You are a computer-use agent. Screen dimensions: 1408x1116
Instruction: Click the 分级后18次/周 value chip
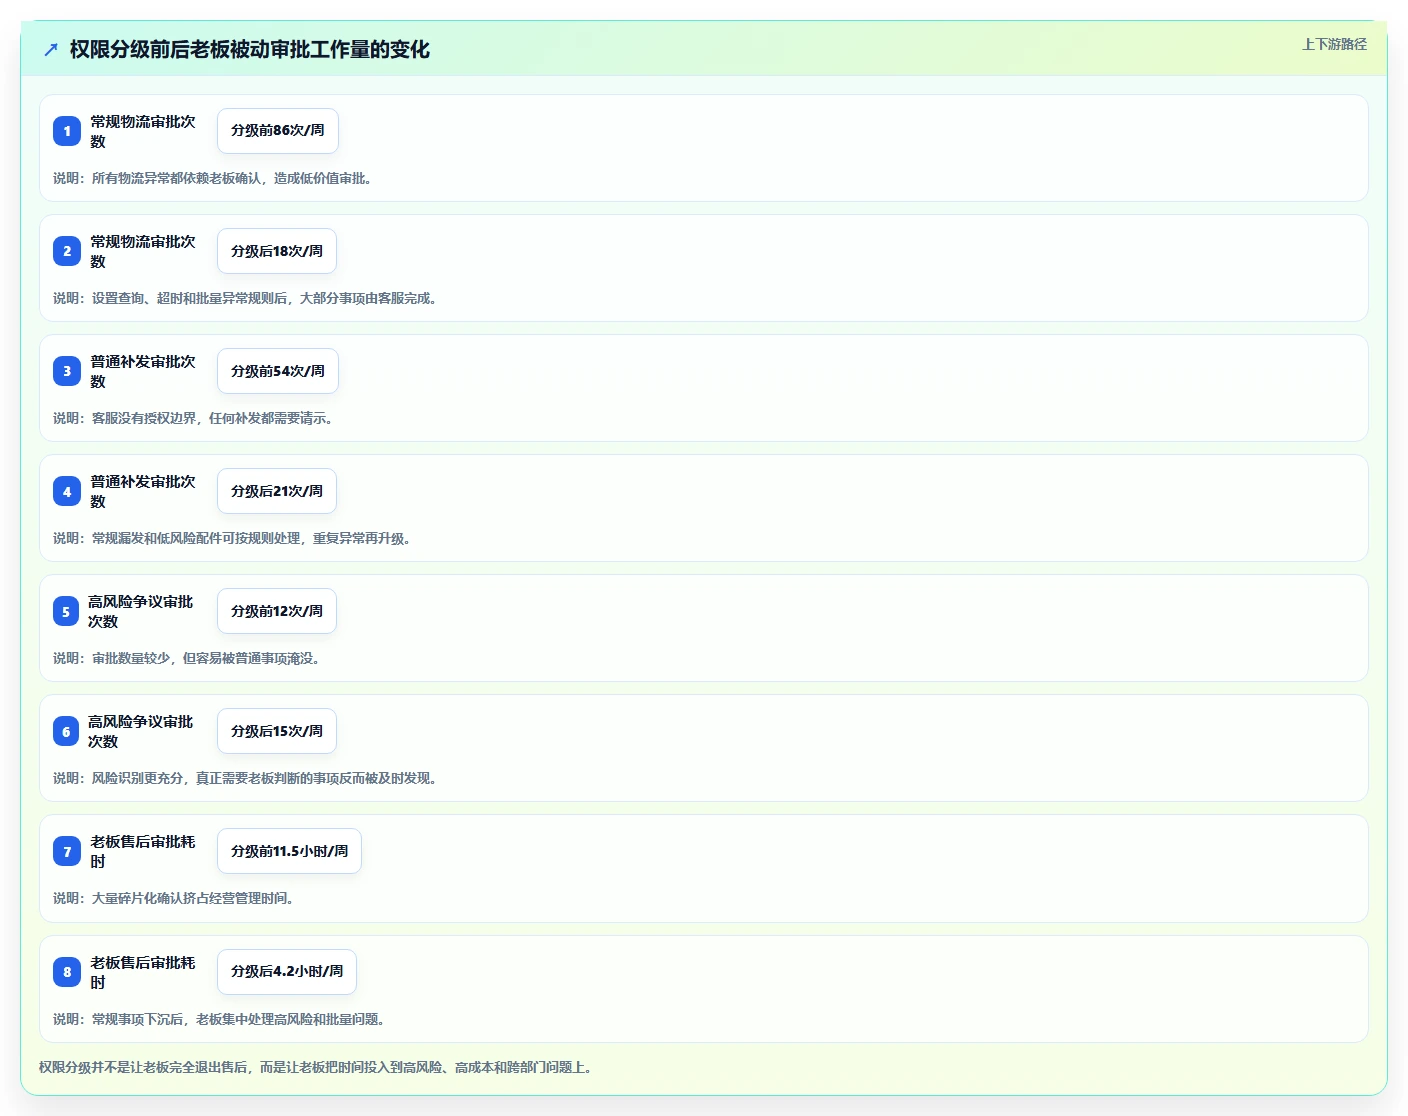click(x=277, y=251)
